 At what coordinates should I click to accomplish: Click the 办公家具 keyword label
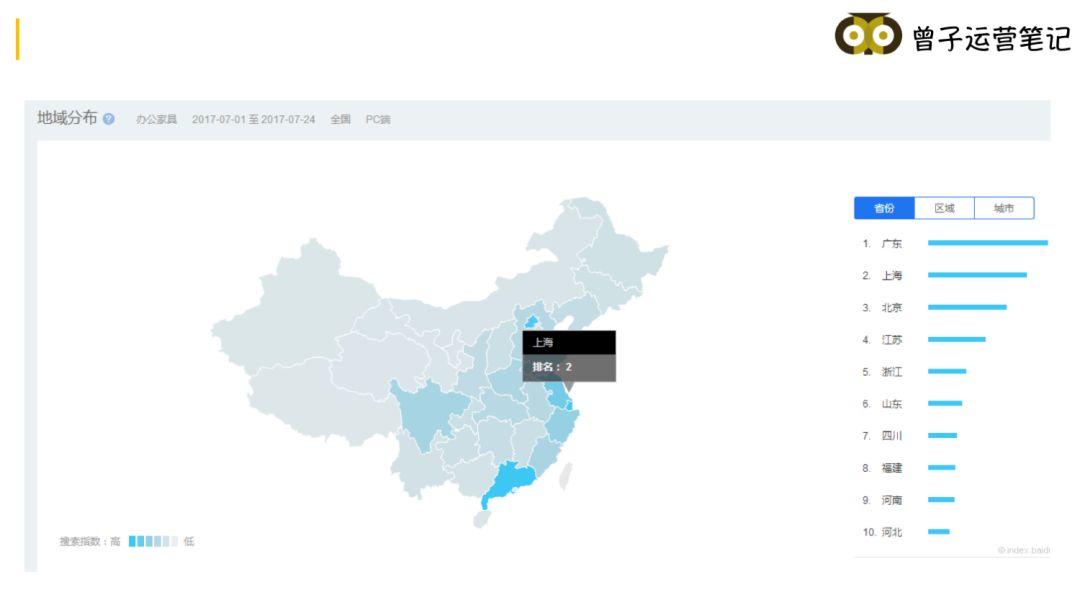coord(156,119)
